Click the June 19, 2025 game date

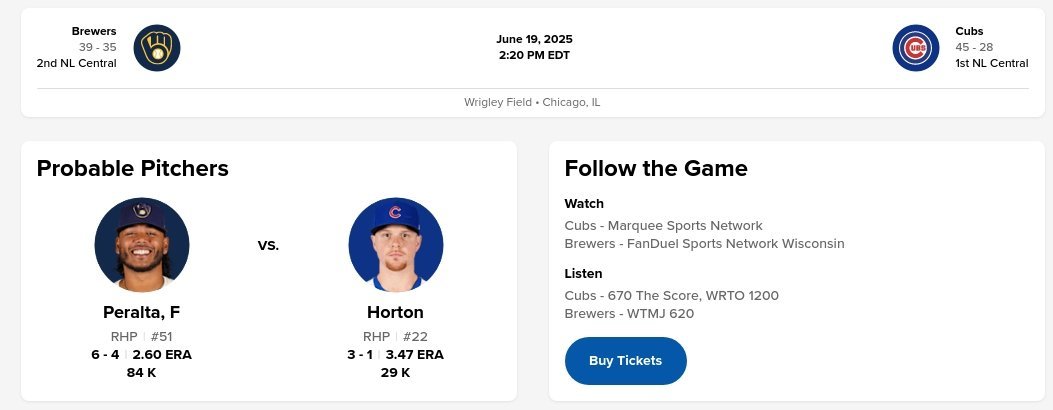[534, 39]
